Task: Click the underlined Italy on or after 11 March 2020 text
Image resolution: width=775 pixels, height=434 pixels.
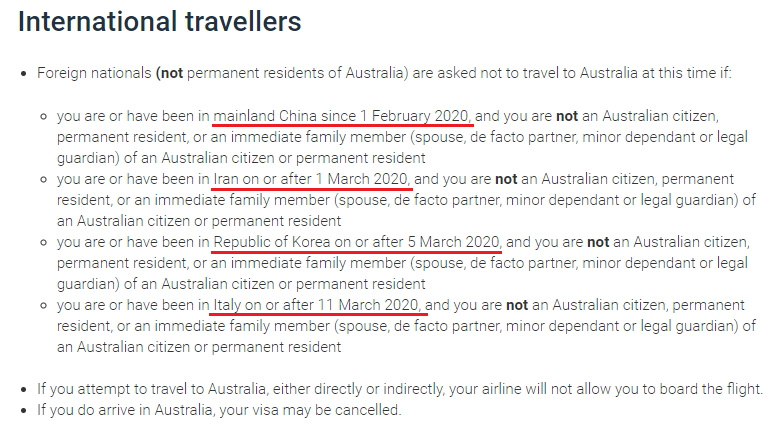Action: click(316, 305)
